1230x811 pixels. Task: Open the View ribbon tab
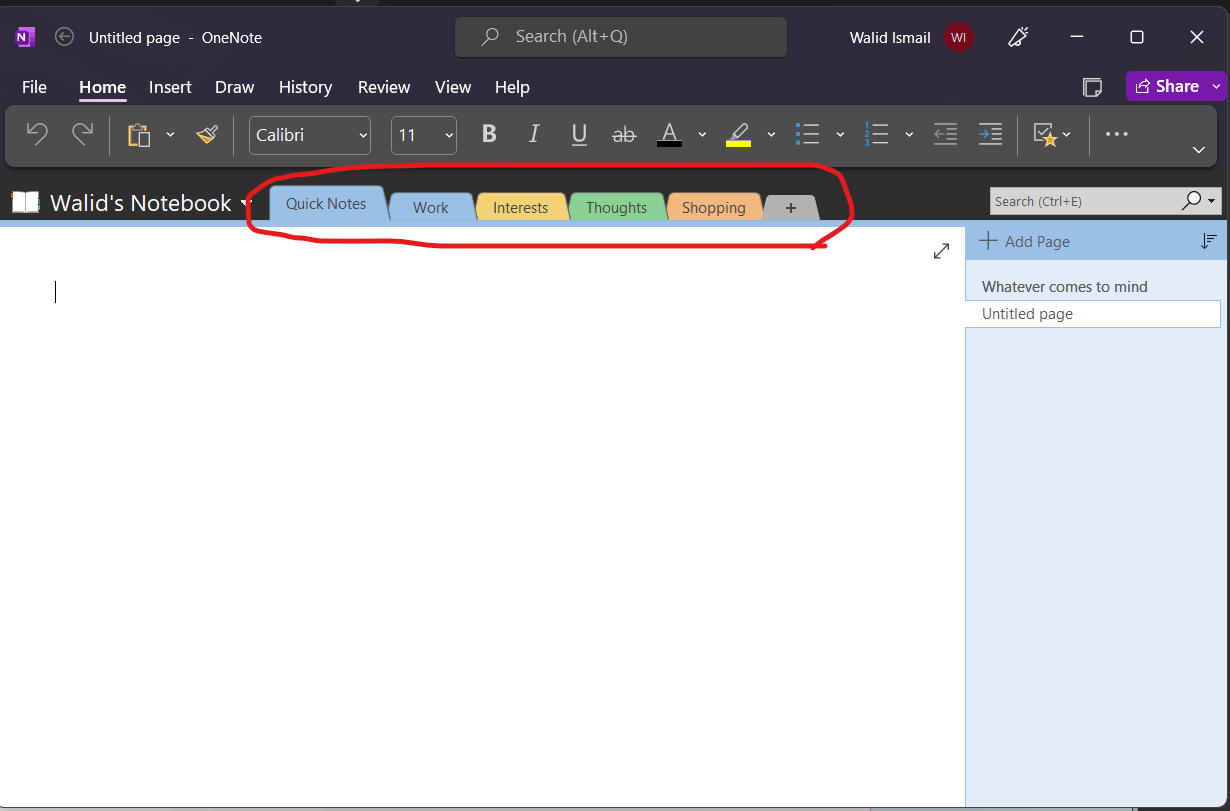click(453, 87)
